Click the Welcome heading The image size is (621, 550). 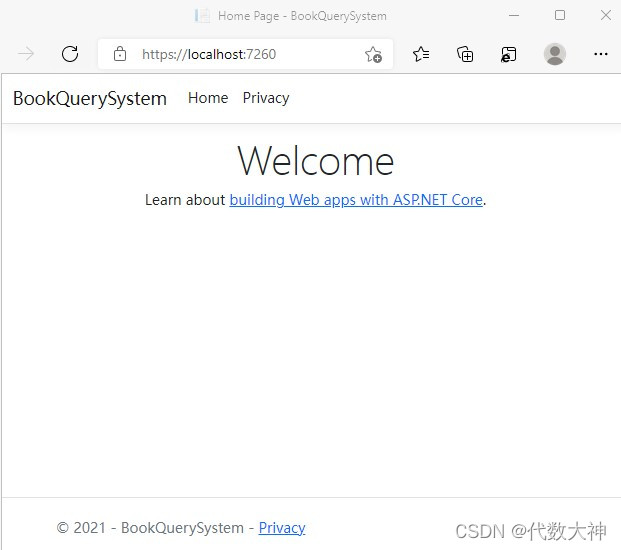(x=316, y=160)
